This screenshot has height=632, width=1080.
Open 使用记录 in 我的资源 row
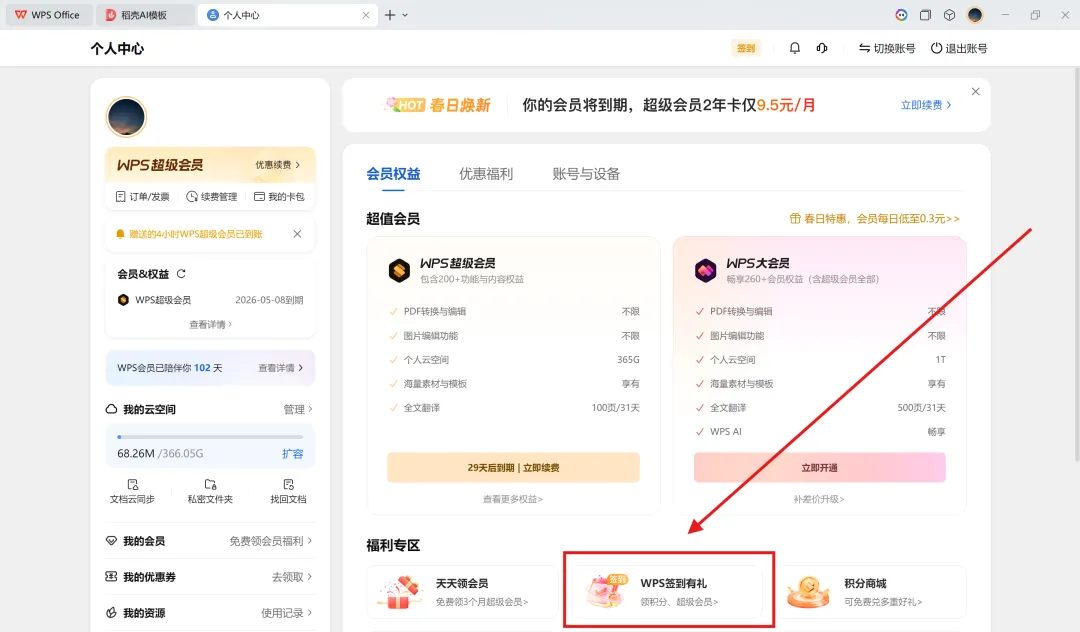[x=287, y=613]
